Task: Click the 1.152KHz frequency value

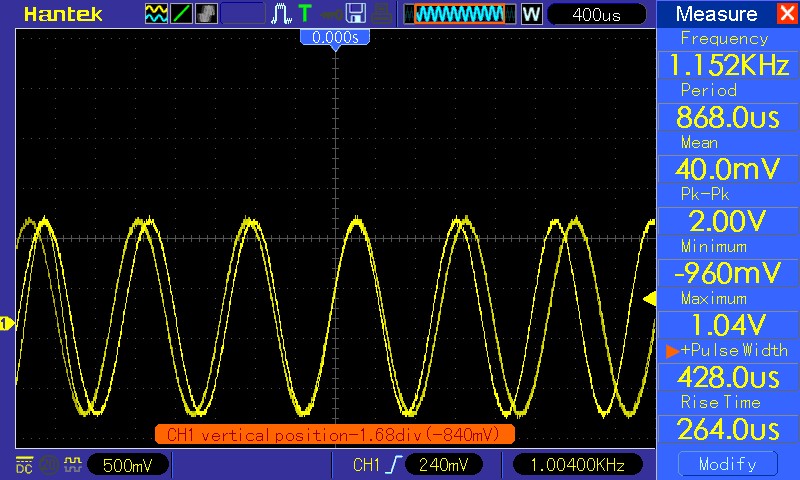Action: pyautogui.click(x=729, y=65)
